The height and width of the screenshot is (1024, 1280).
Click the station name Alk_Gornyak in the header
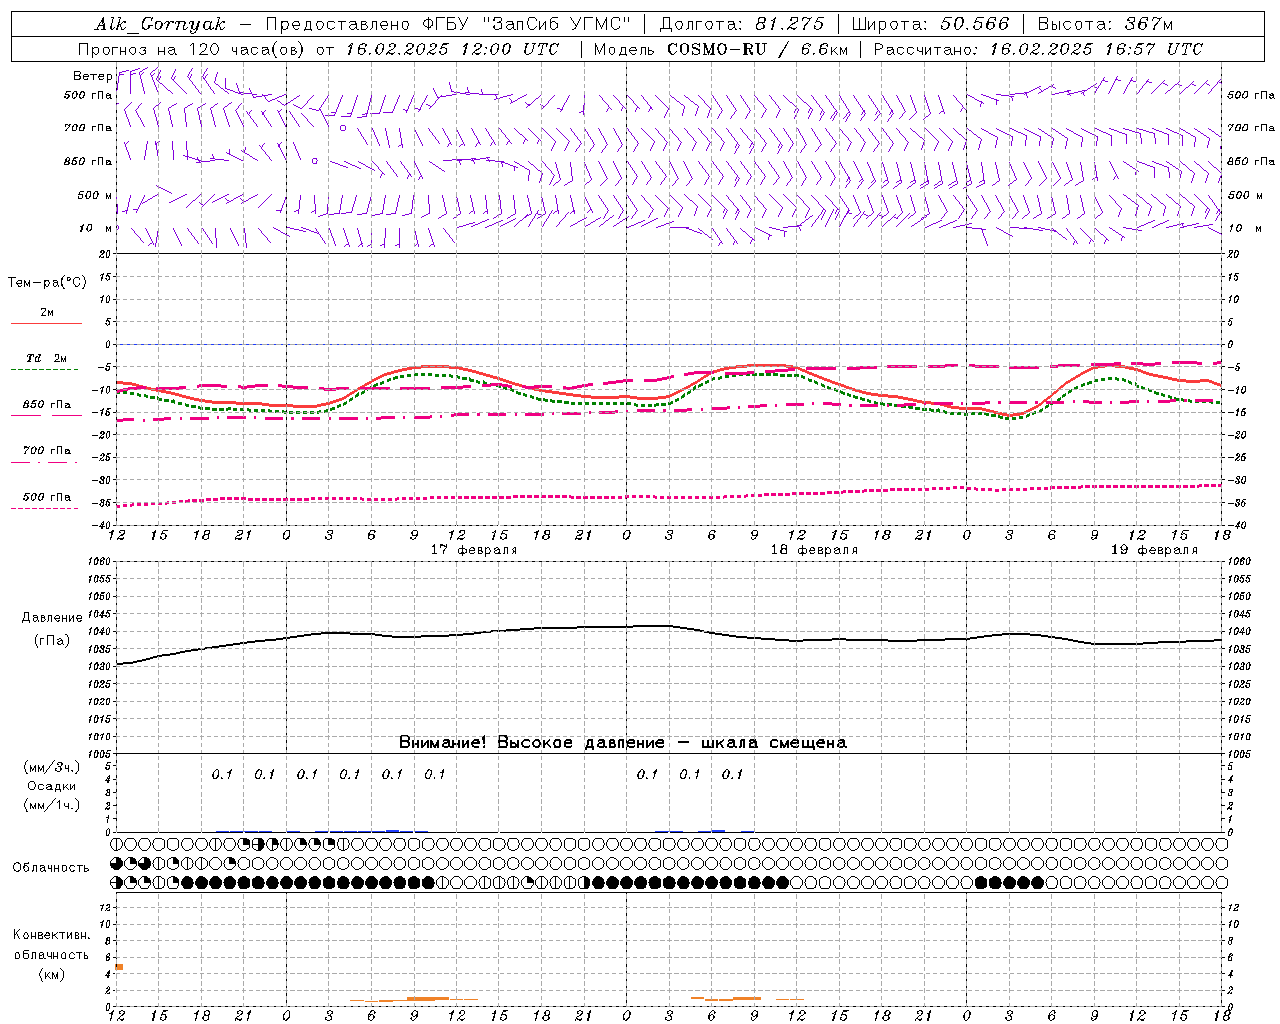pos(160,24)
